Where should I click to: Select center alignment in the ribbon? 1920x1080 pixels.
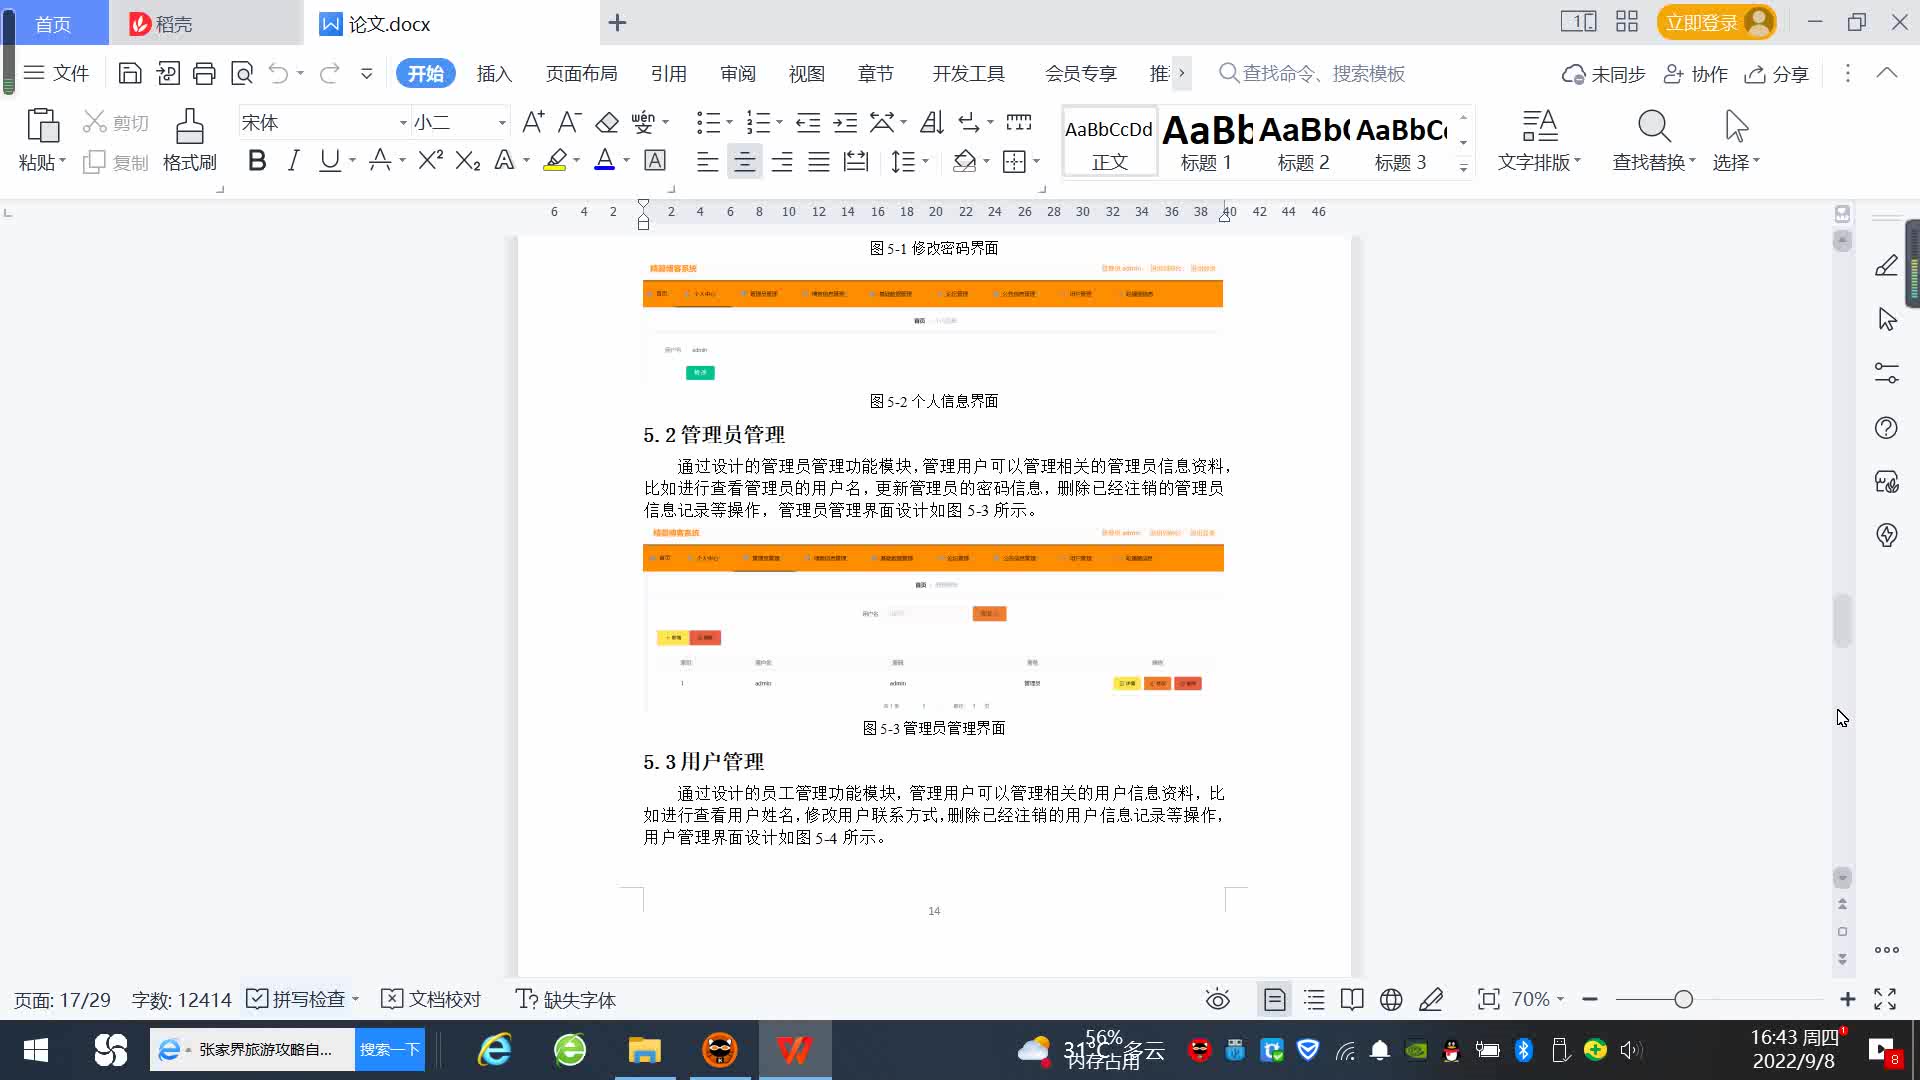pos(744,162)
